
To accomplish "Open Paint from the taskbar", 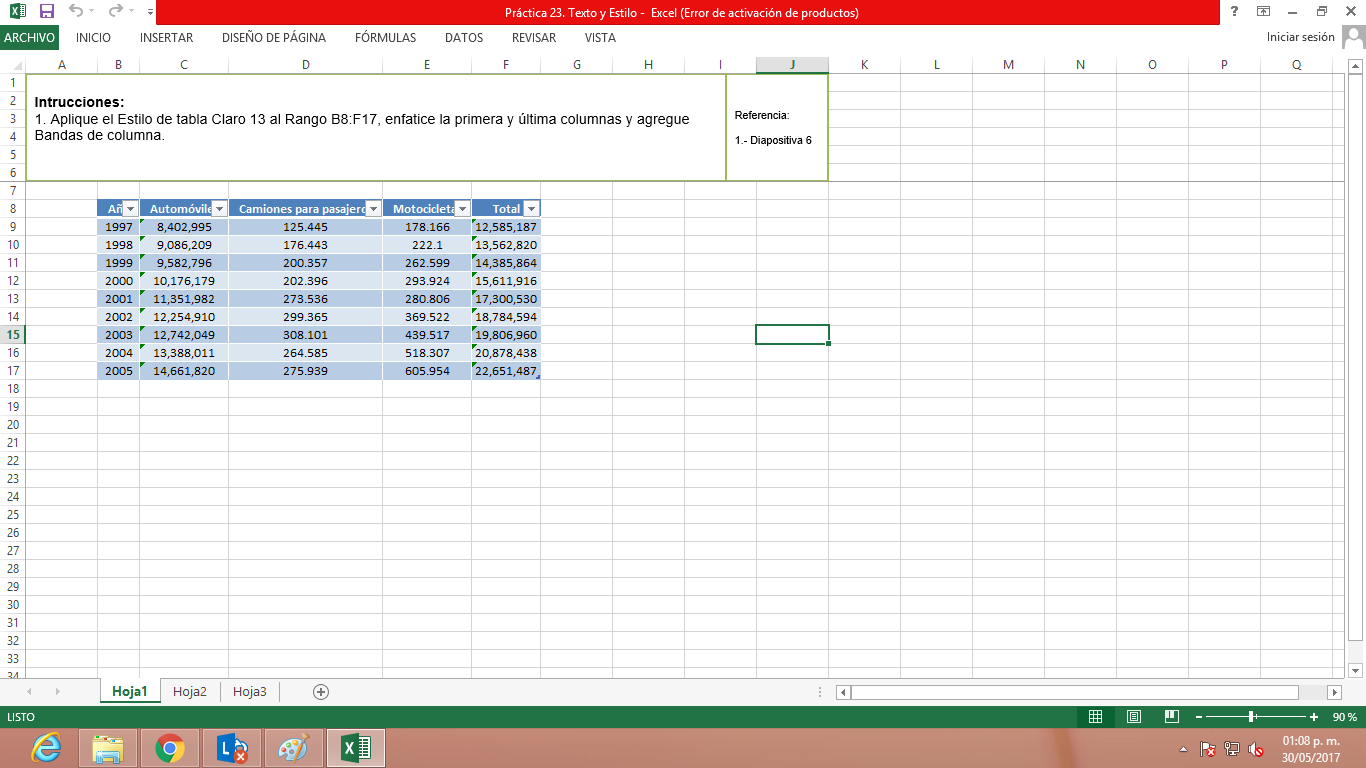I will (x=294, y=748).
